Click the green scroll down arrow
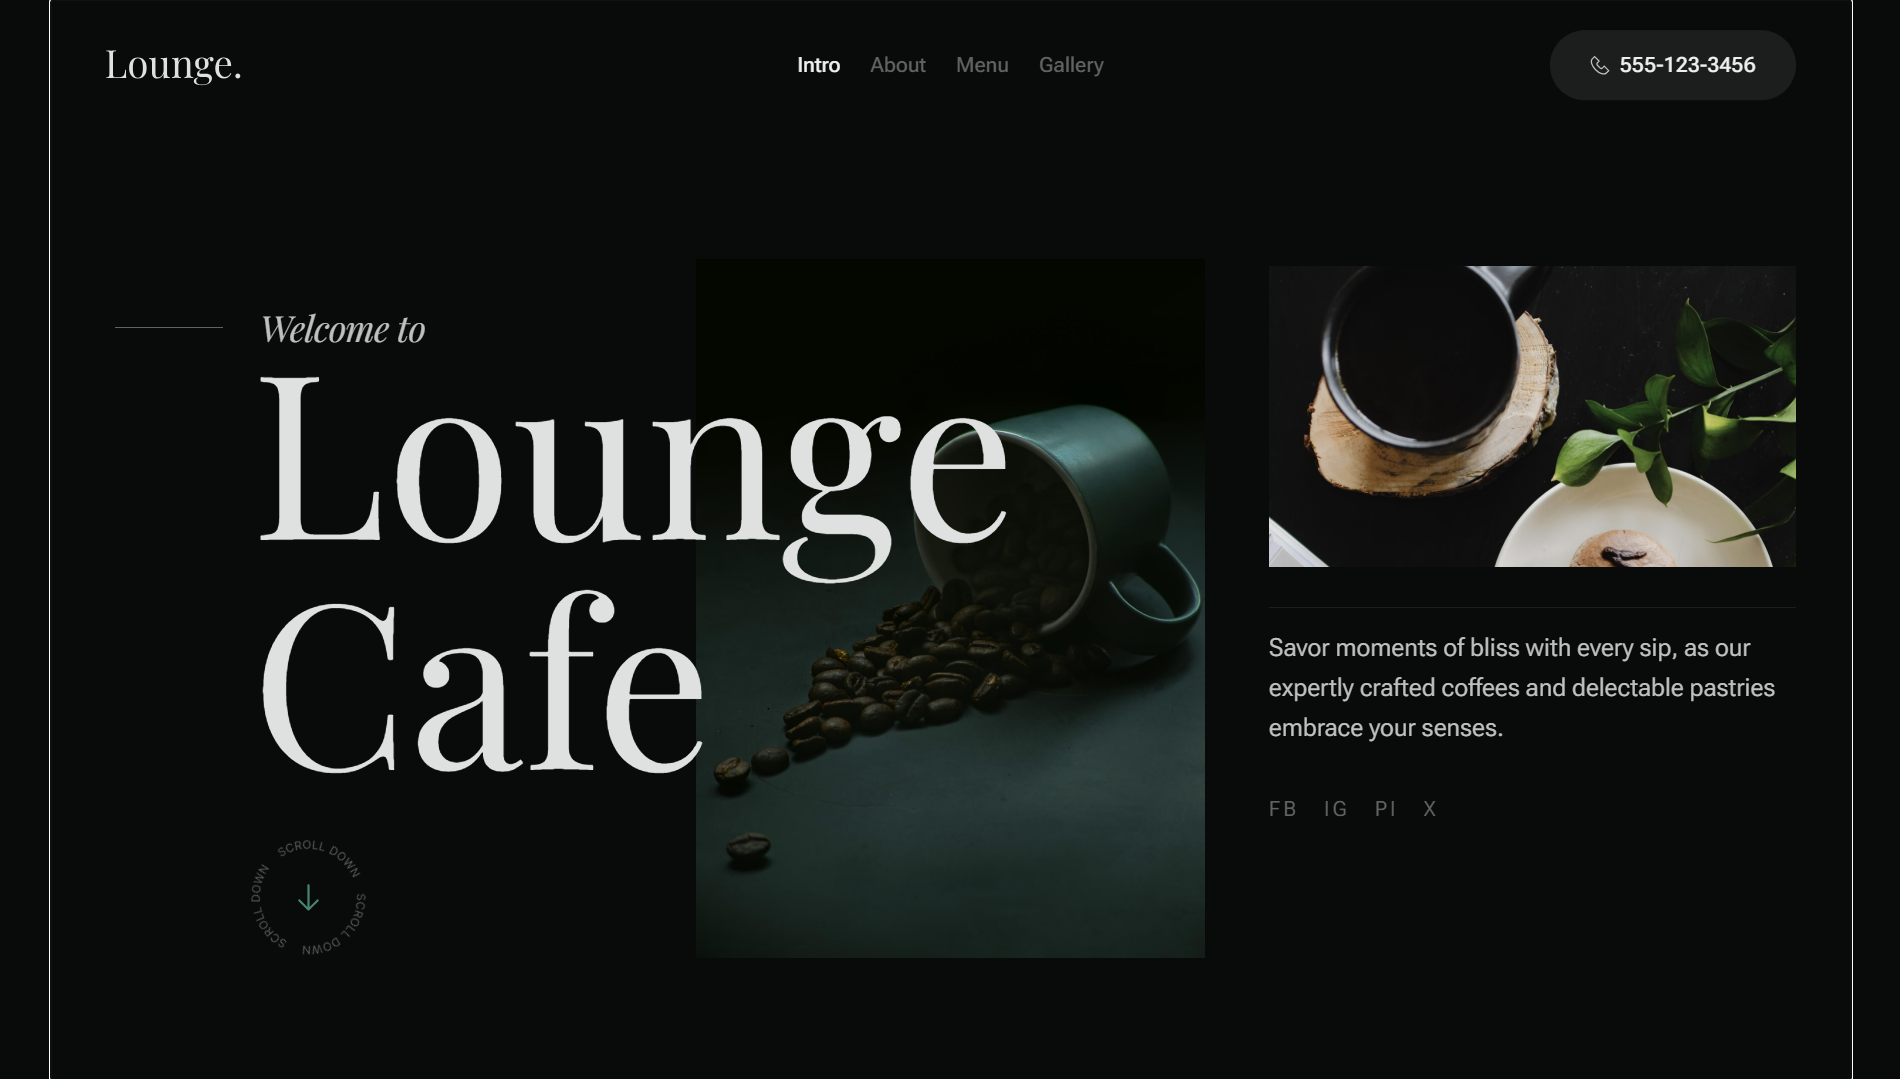 pos(308,898)
